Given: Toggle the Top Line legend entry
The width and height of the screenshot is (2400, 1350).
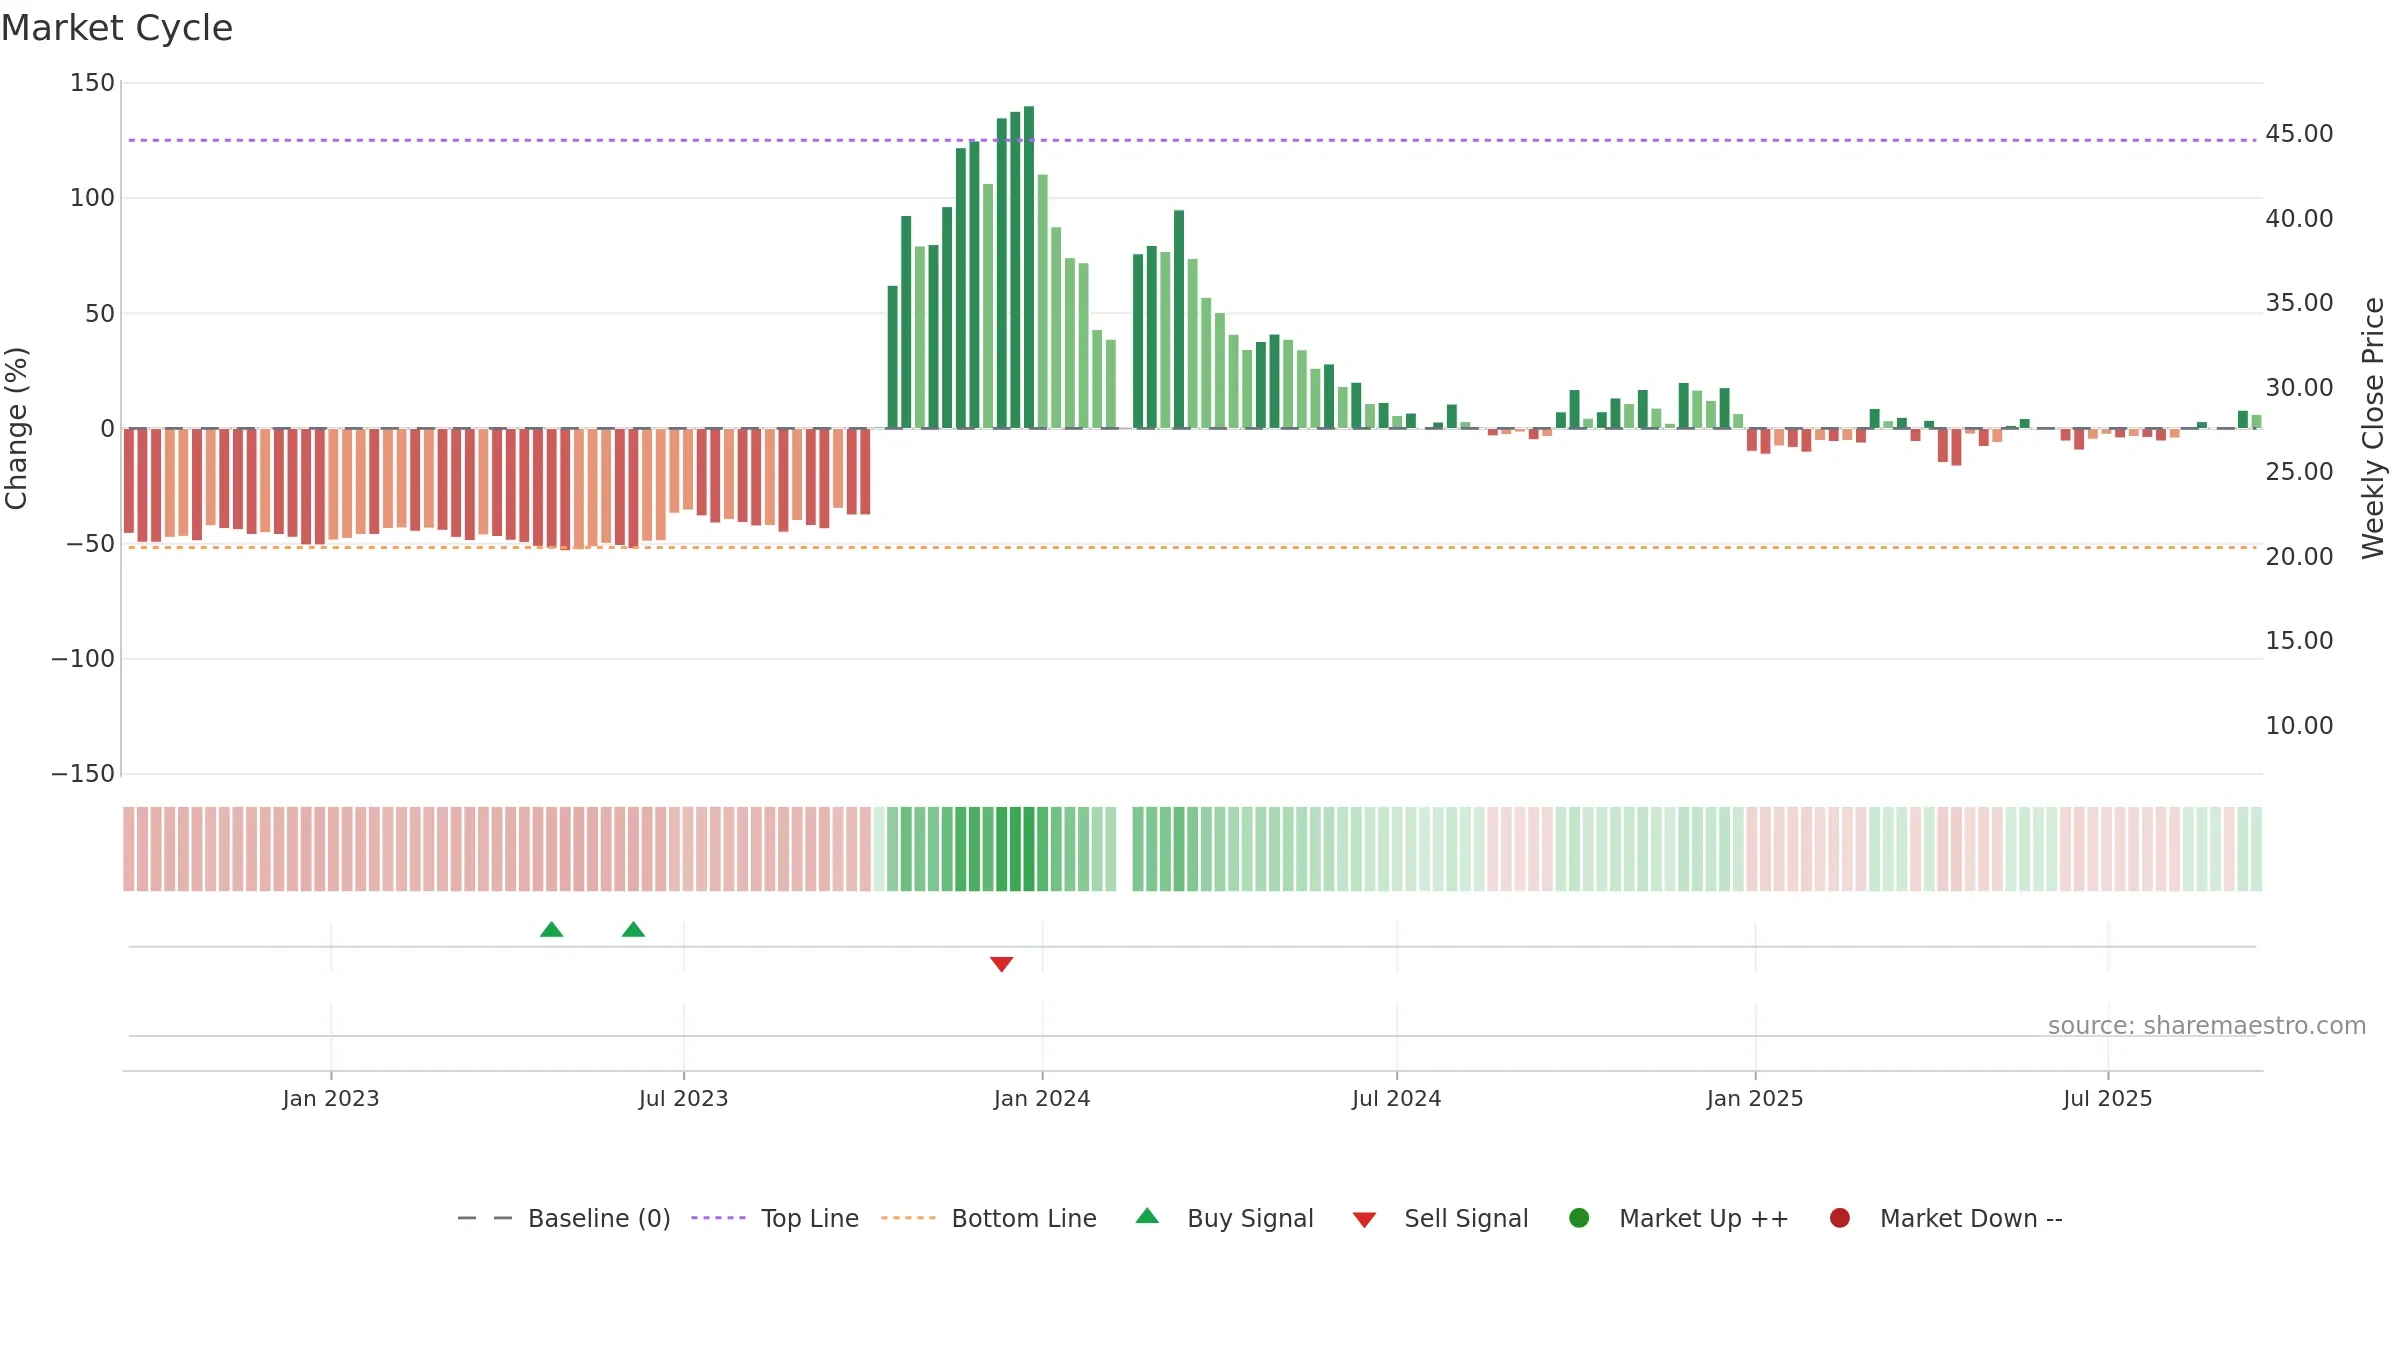Looking at the screenshot, I should point(775,1218).
